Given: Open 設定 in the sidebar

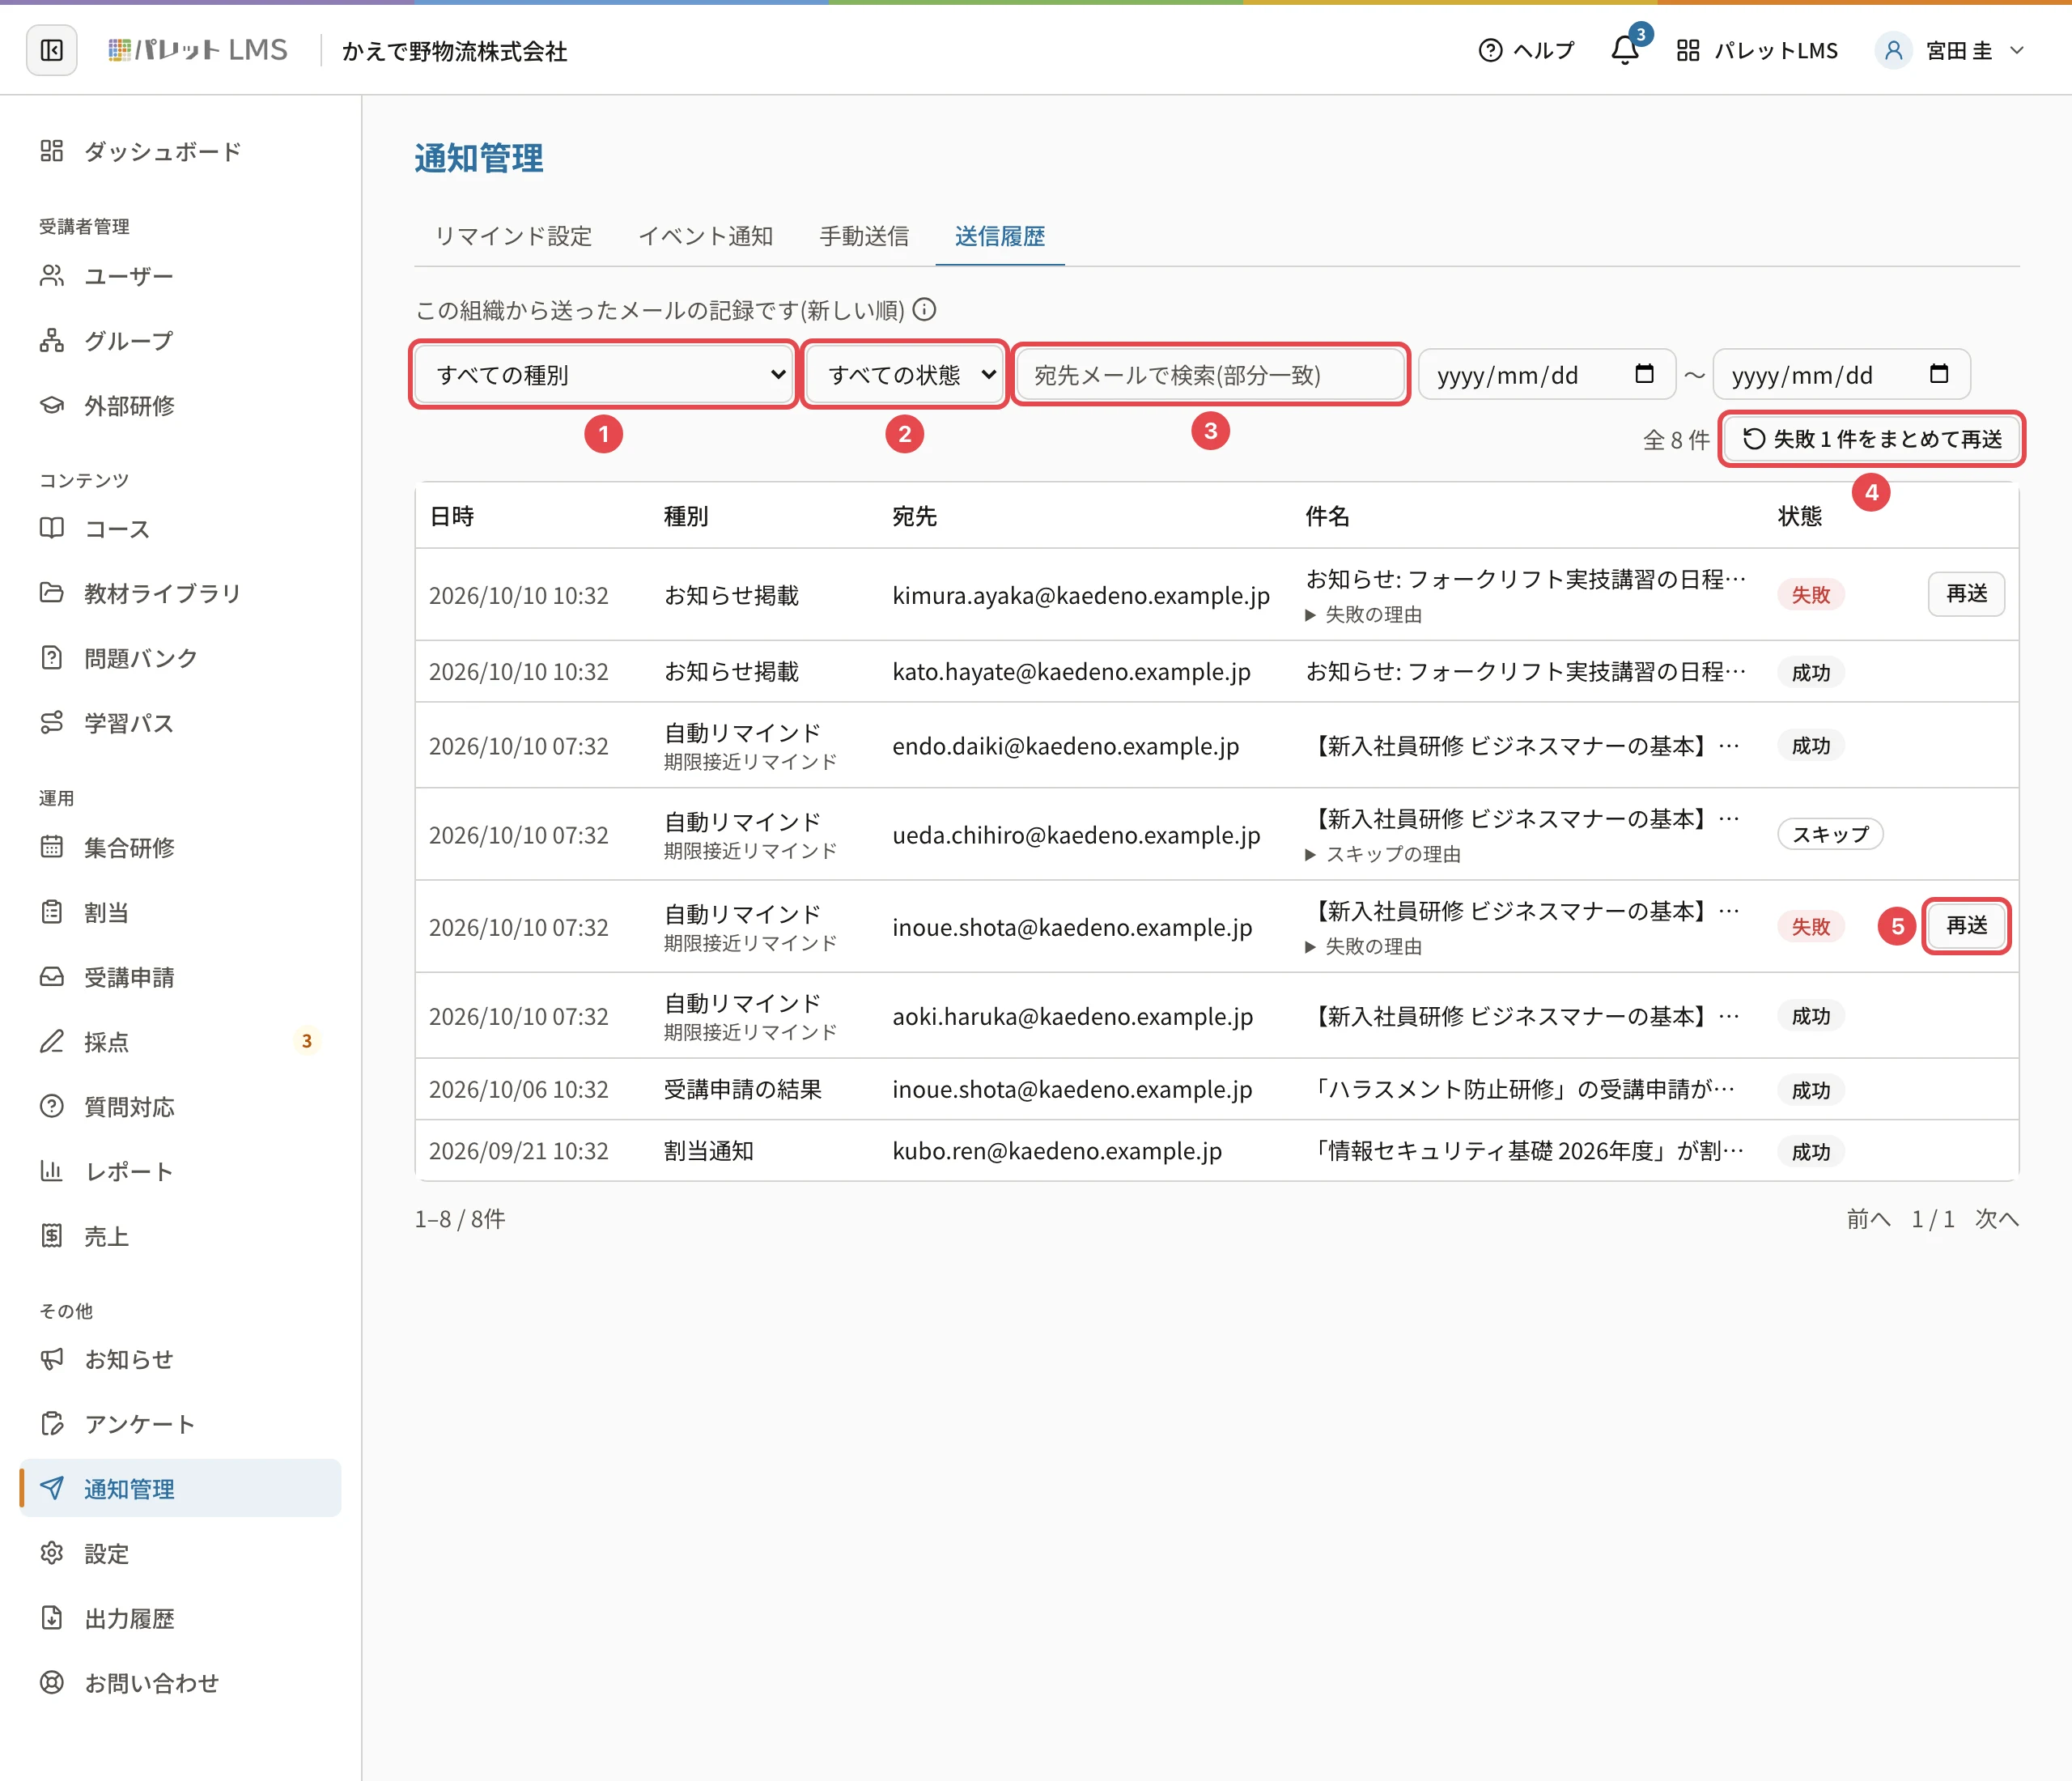Looking at the screenshot, I should [180, 1553].
